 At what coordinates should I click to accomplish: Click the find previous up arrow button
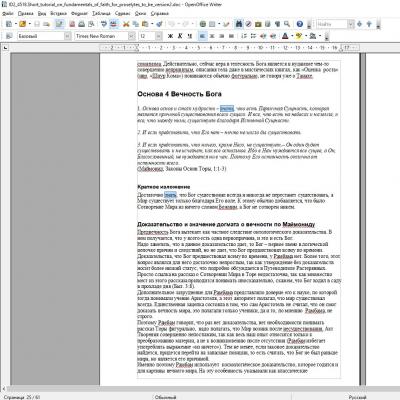(x=369, y=24)
